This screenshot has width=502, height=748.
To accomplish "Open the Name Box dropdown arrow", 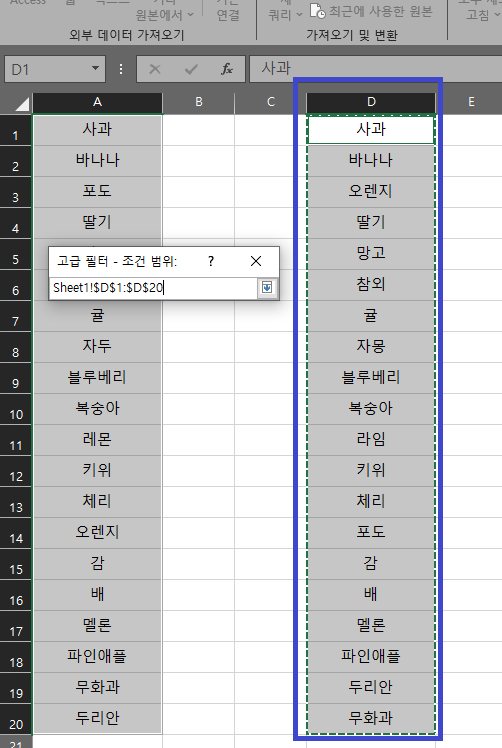I will (95, 69).
